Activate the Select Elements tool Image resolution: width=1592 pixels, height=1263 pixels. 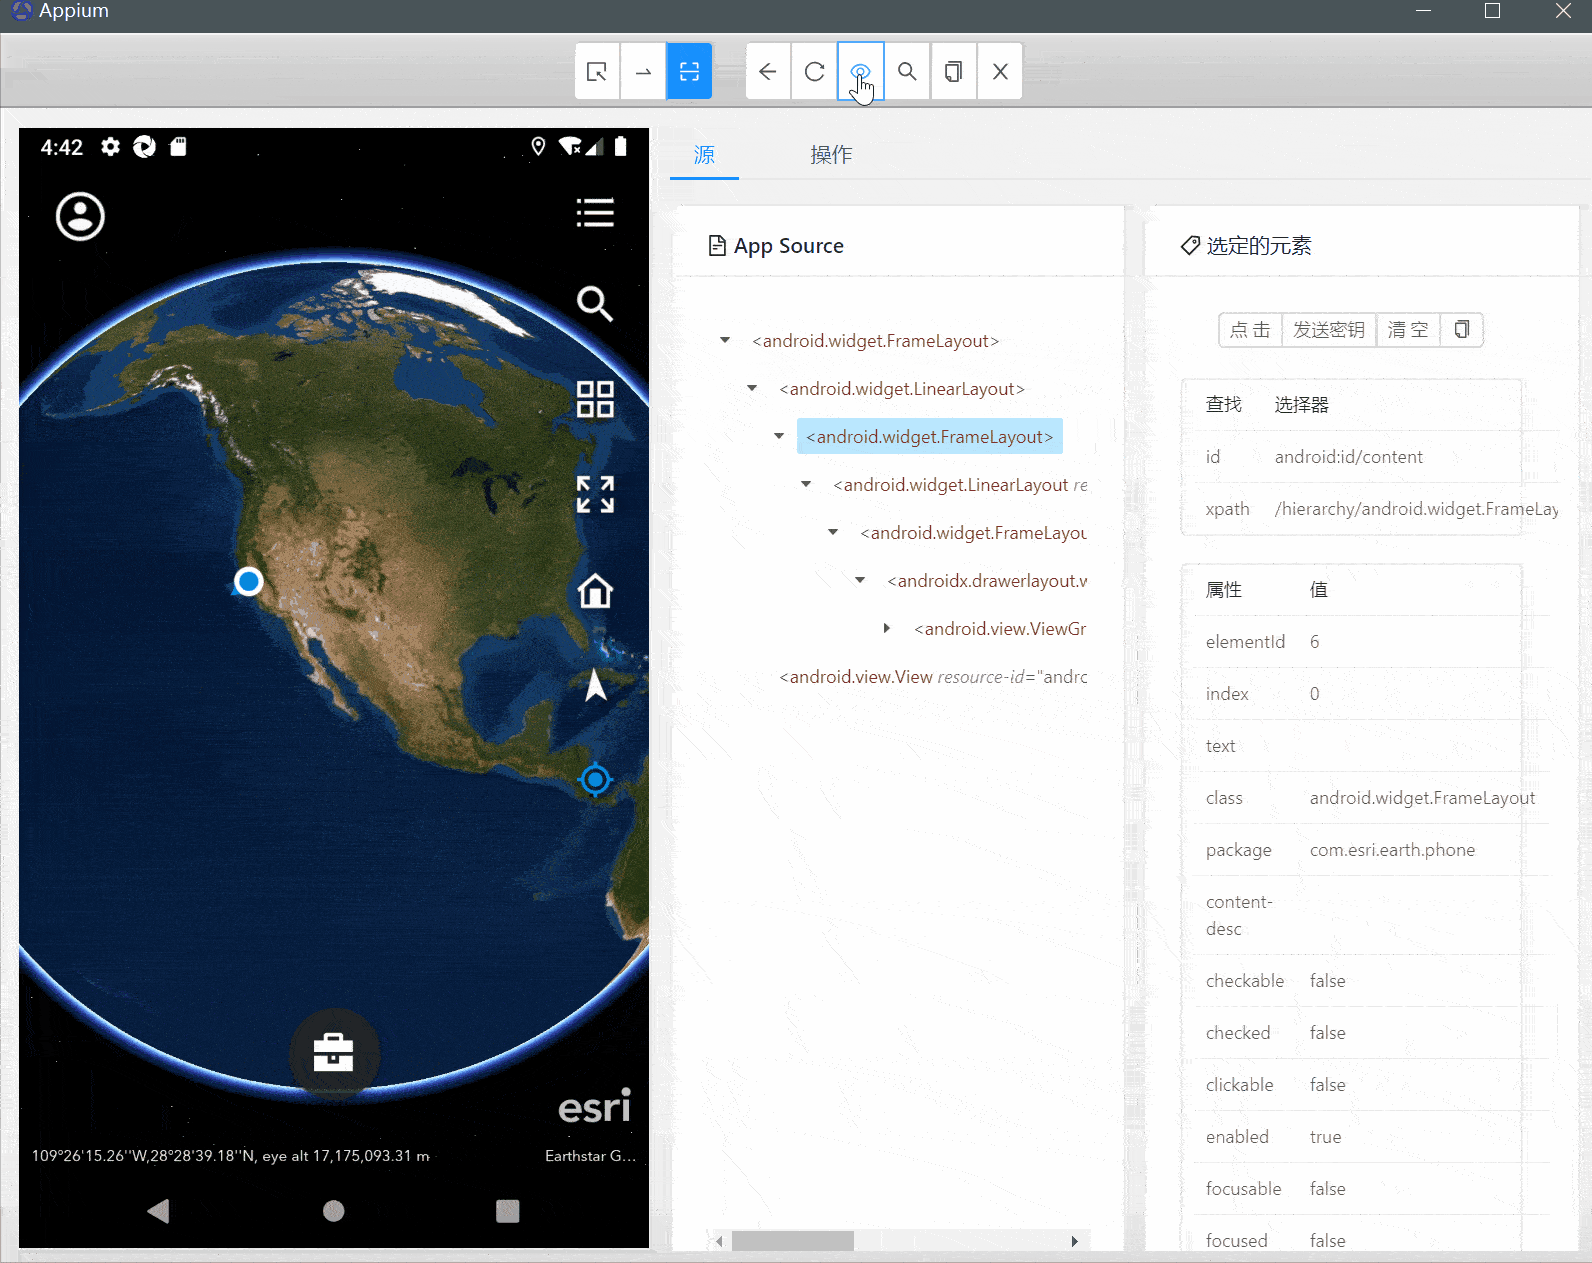[x=597, y=71]
